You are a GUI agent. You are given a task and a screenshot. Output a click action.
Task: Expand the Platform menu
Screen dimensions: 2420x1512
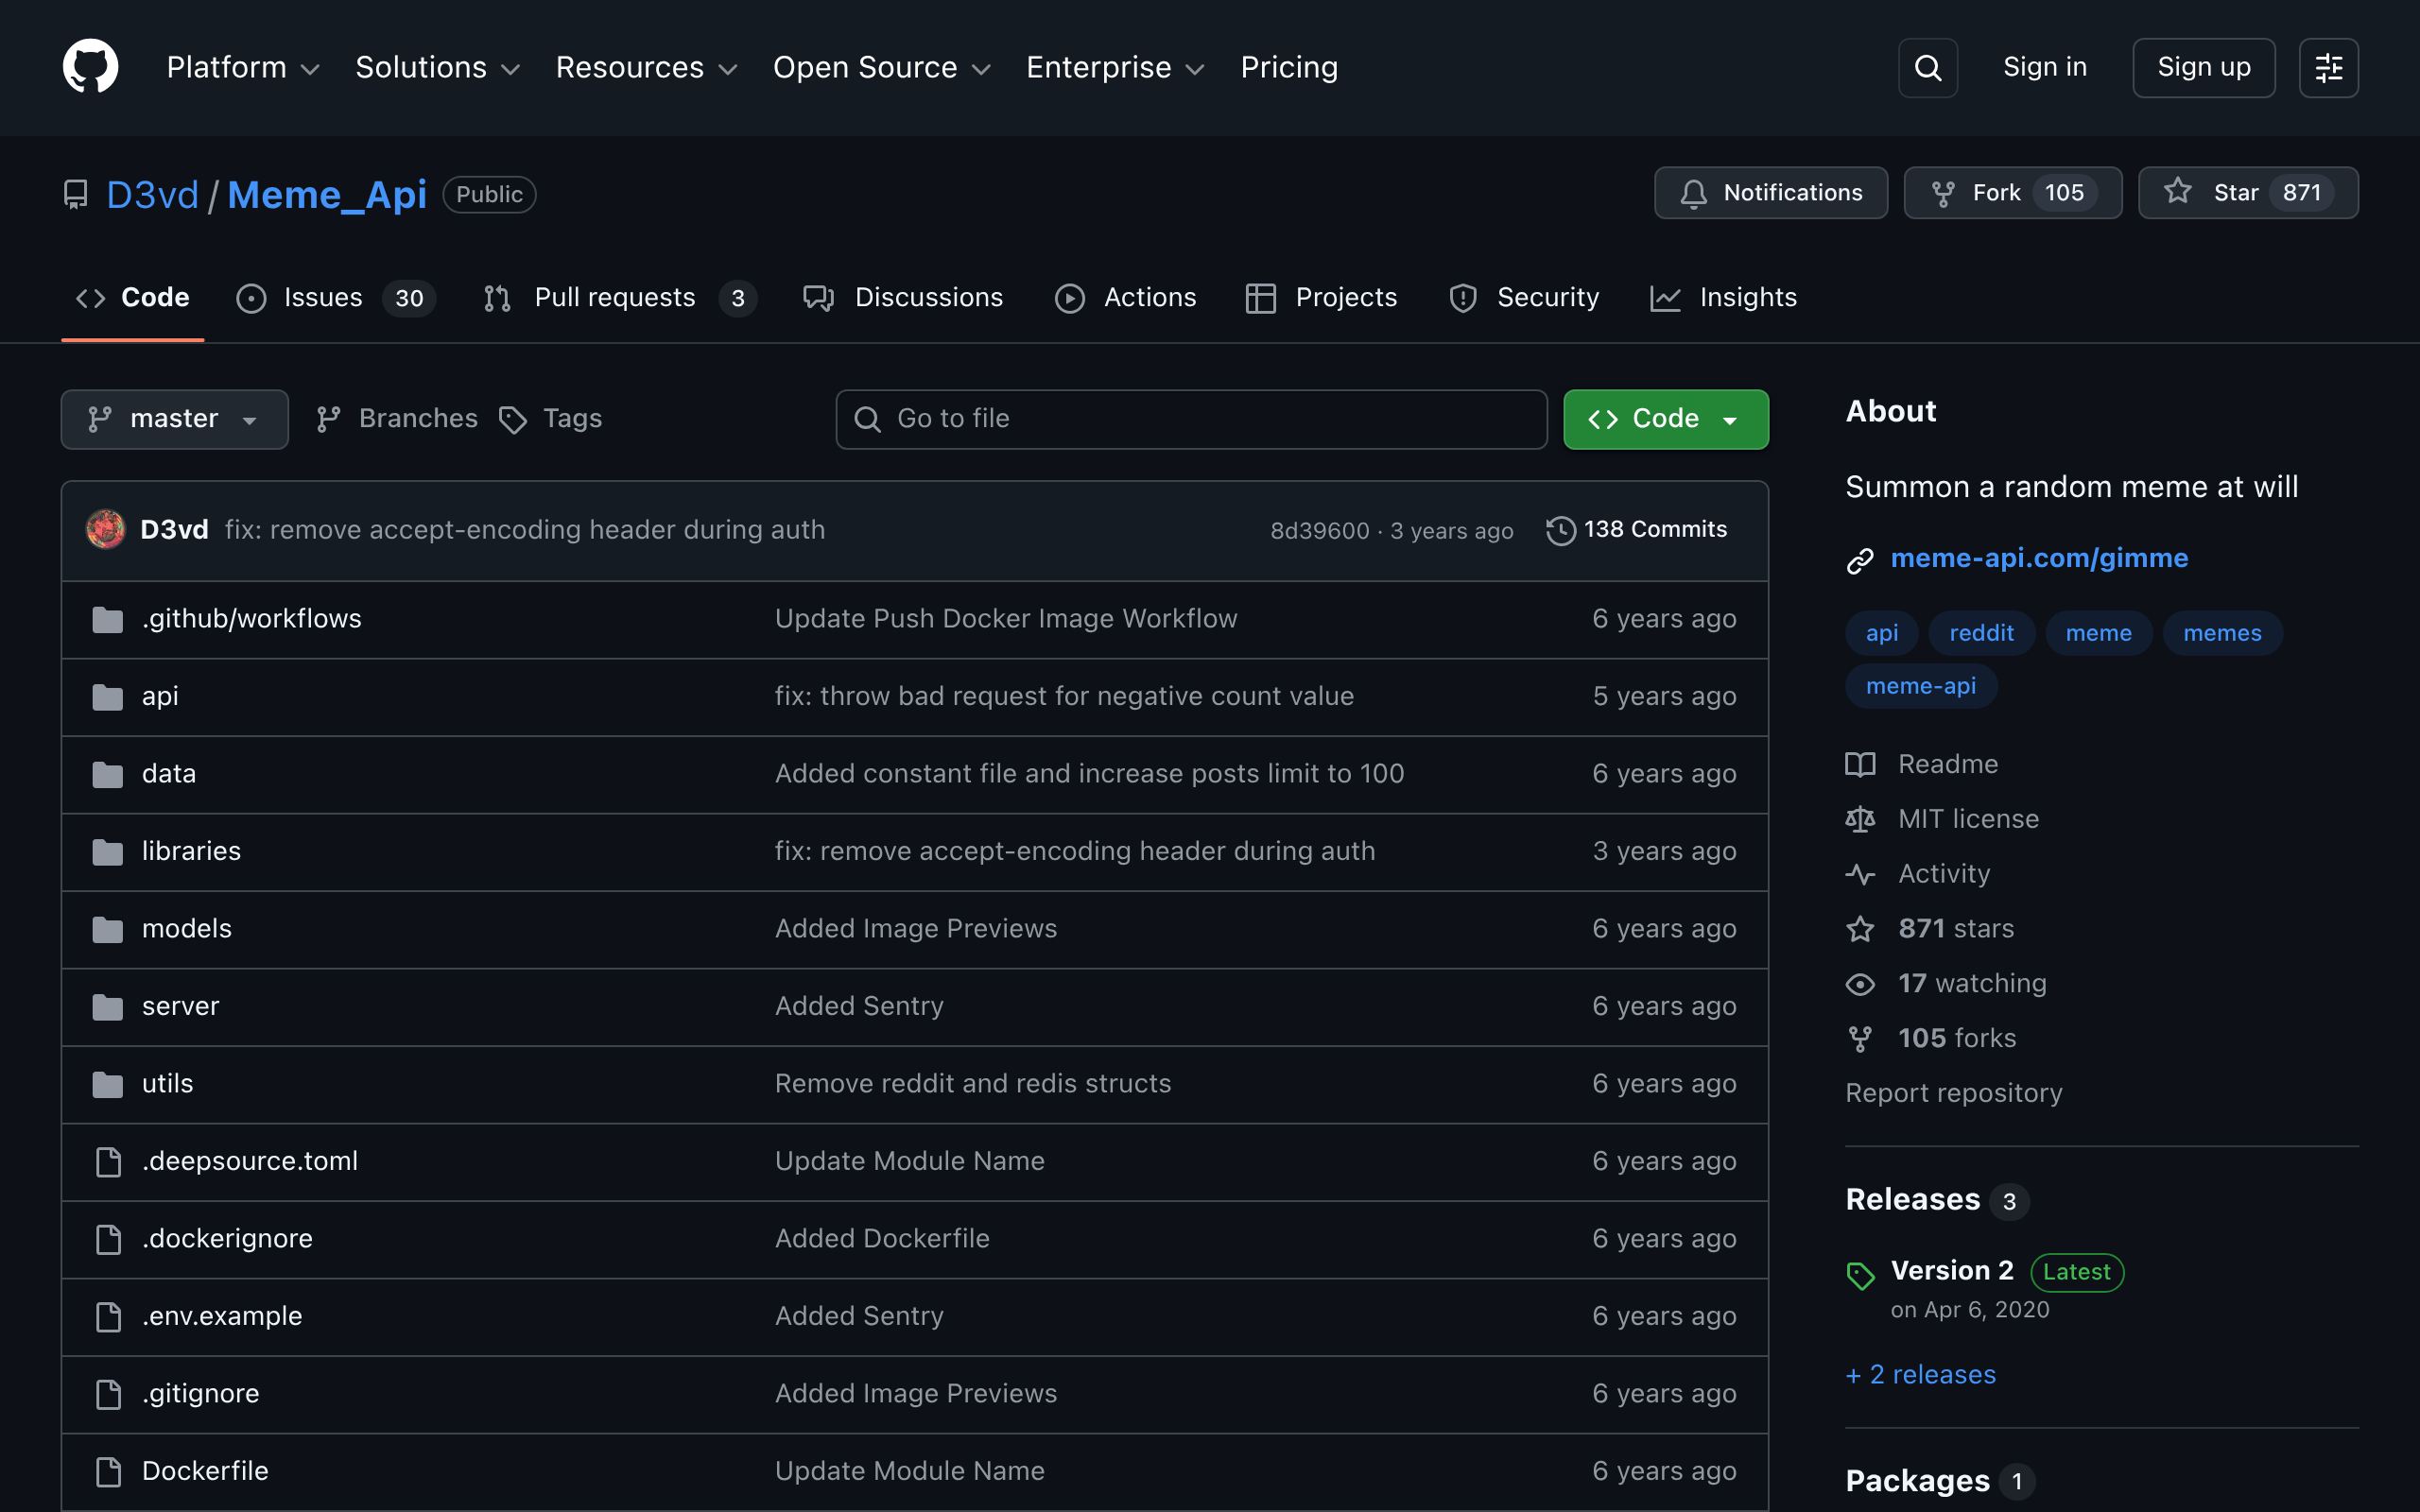243,67
